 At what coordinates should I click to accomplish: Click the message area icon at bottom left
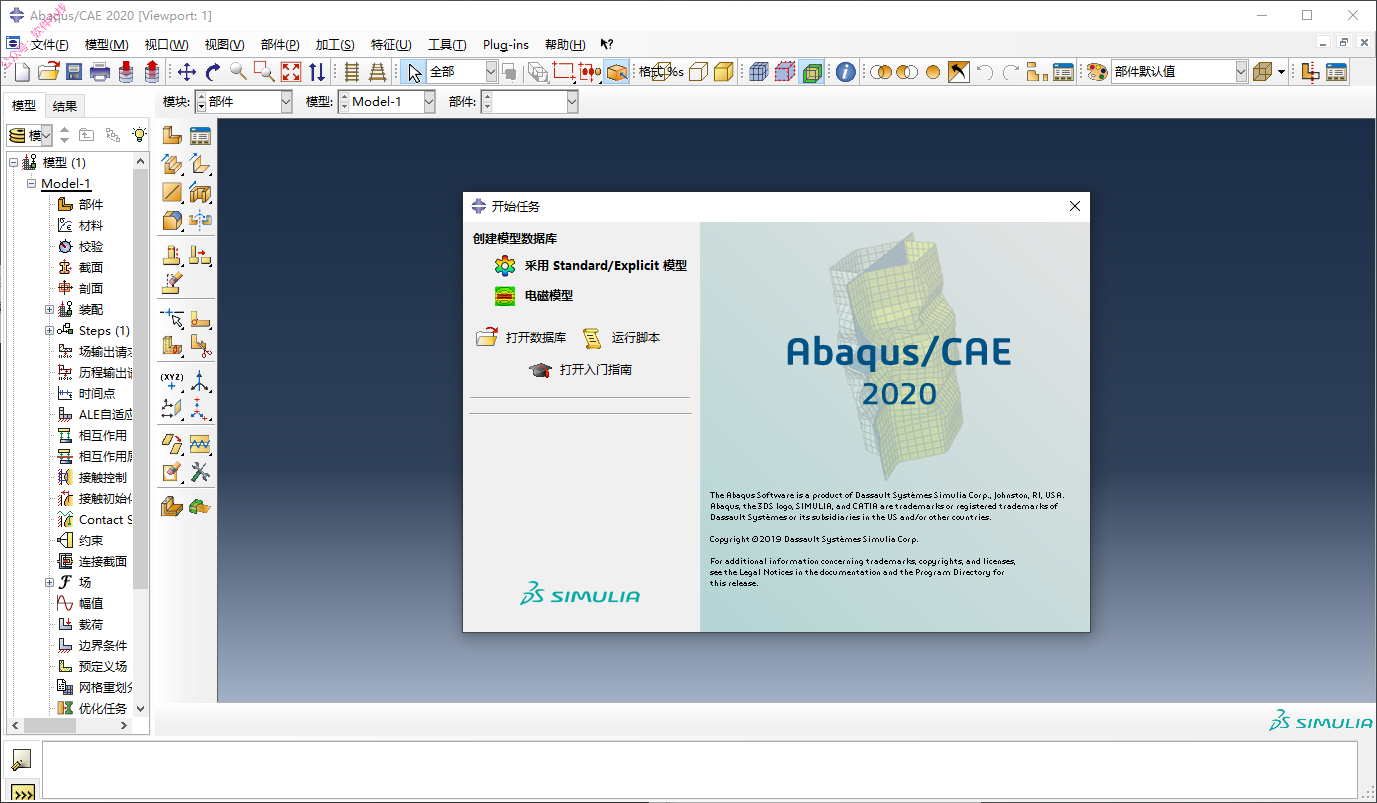tap(21, 760)
